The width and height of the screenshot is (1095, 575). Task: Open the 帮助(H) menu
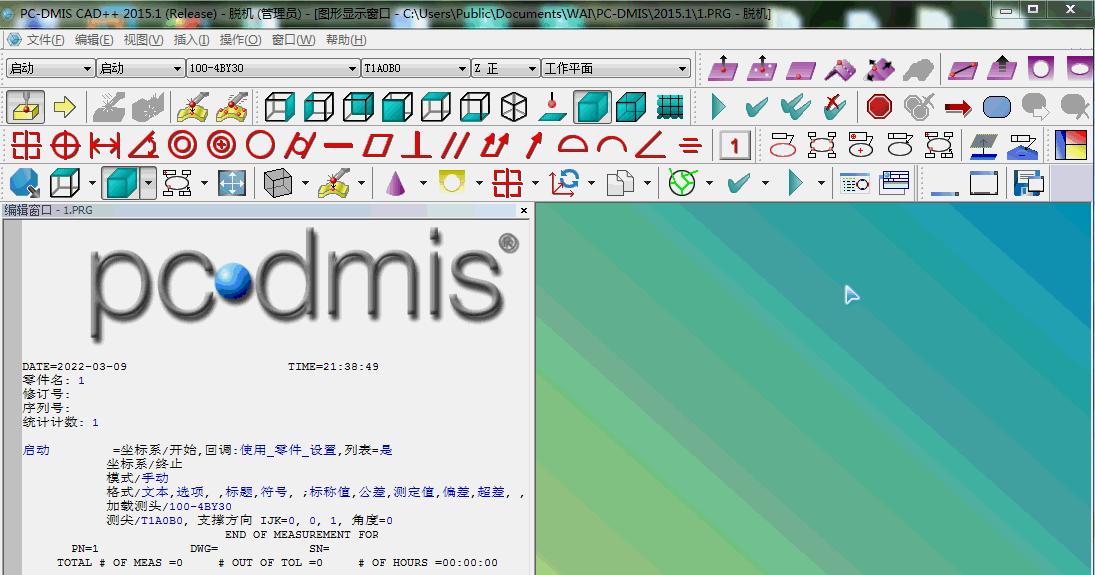tap(346, 40)
